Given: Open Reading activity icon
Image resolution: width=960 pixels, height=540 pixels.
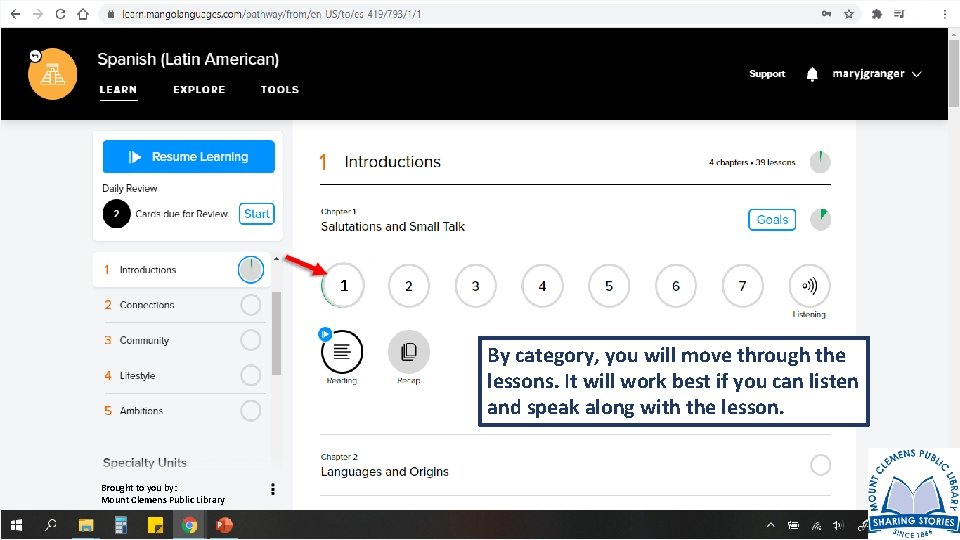Looking at the screenshot, I should click(342, 351).
